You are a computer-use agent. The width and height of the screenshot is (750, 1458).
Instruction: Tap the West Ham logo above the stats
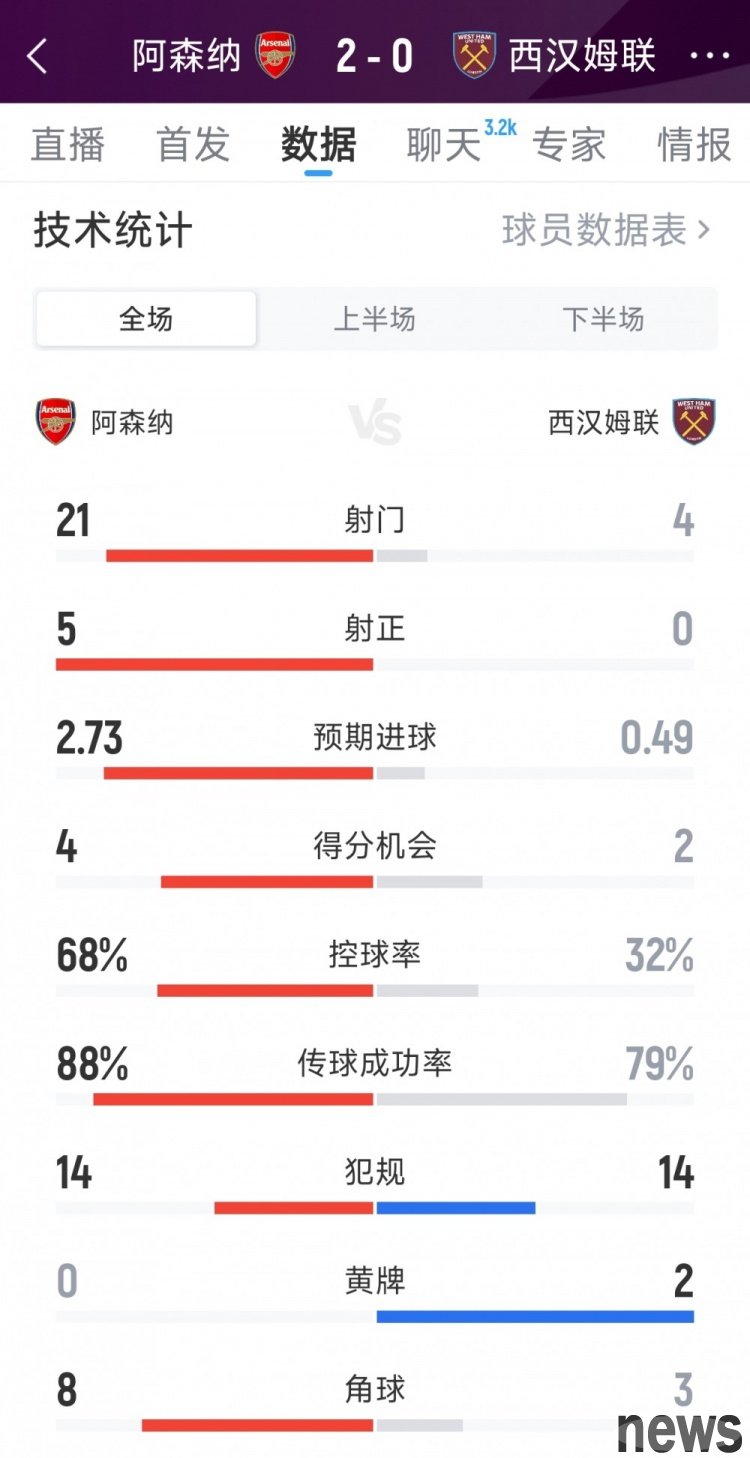[694, 422]
